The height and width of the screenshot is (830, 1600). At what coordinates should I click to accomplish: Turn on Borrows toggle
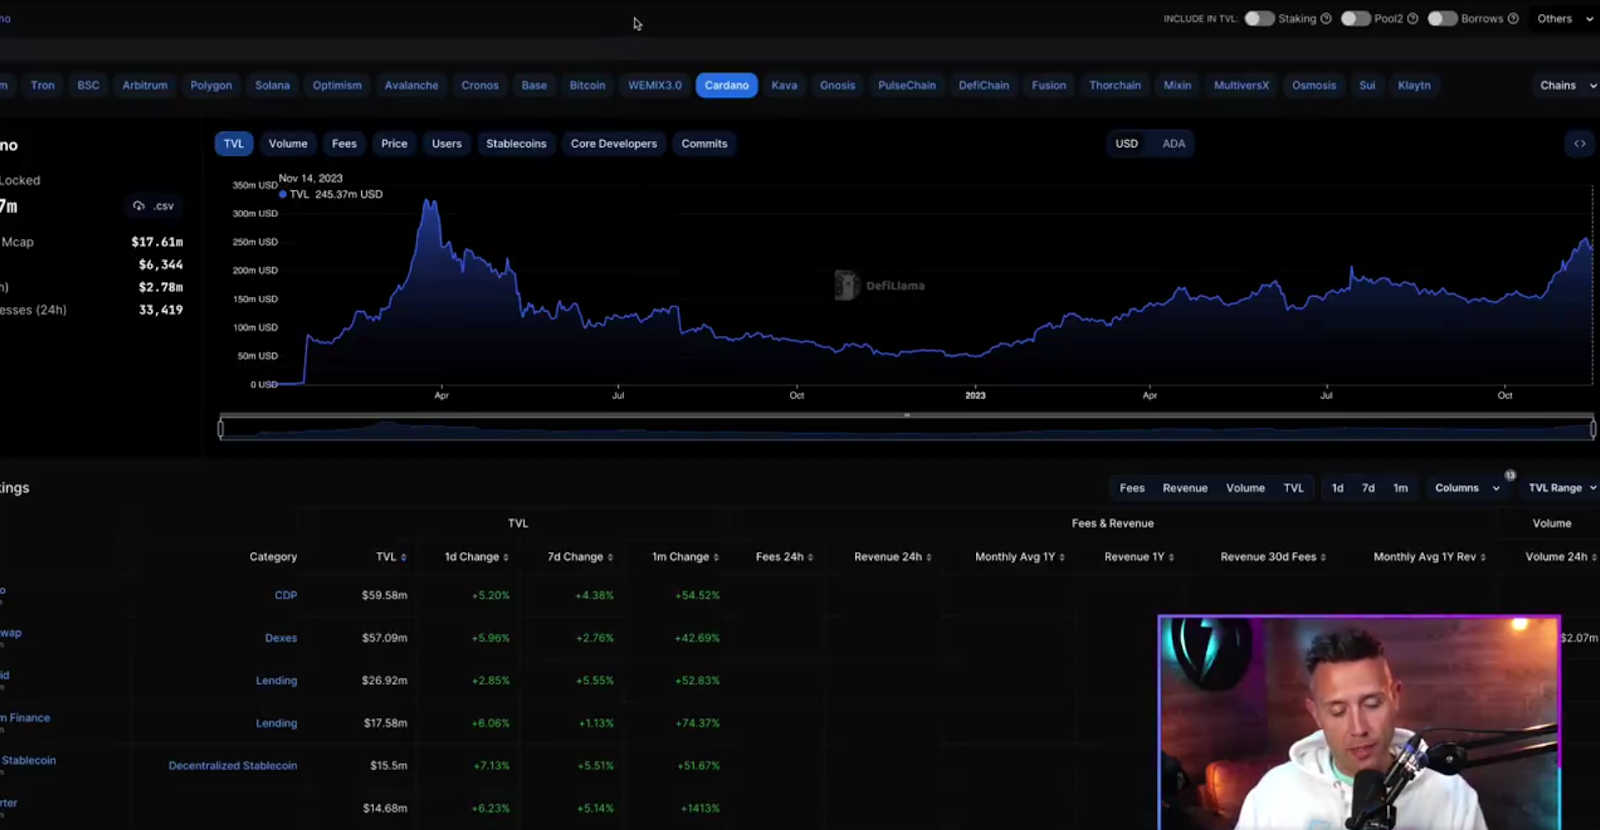1442,19
